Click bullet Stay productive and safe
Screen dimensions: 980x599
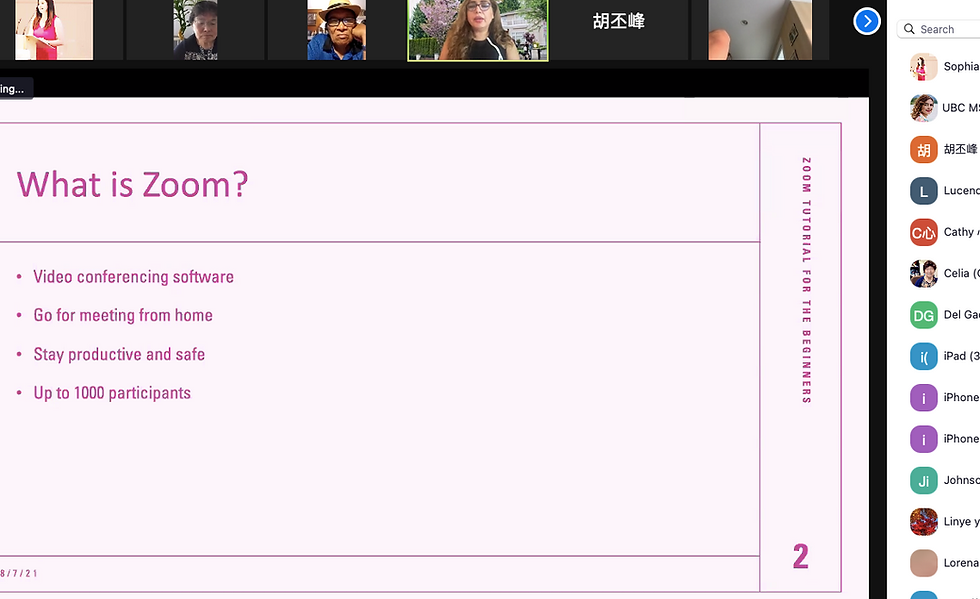coord(119,355)
